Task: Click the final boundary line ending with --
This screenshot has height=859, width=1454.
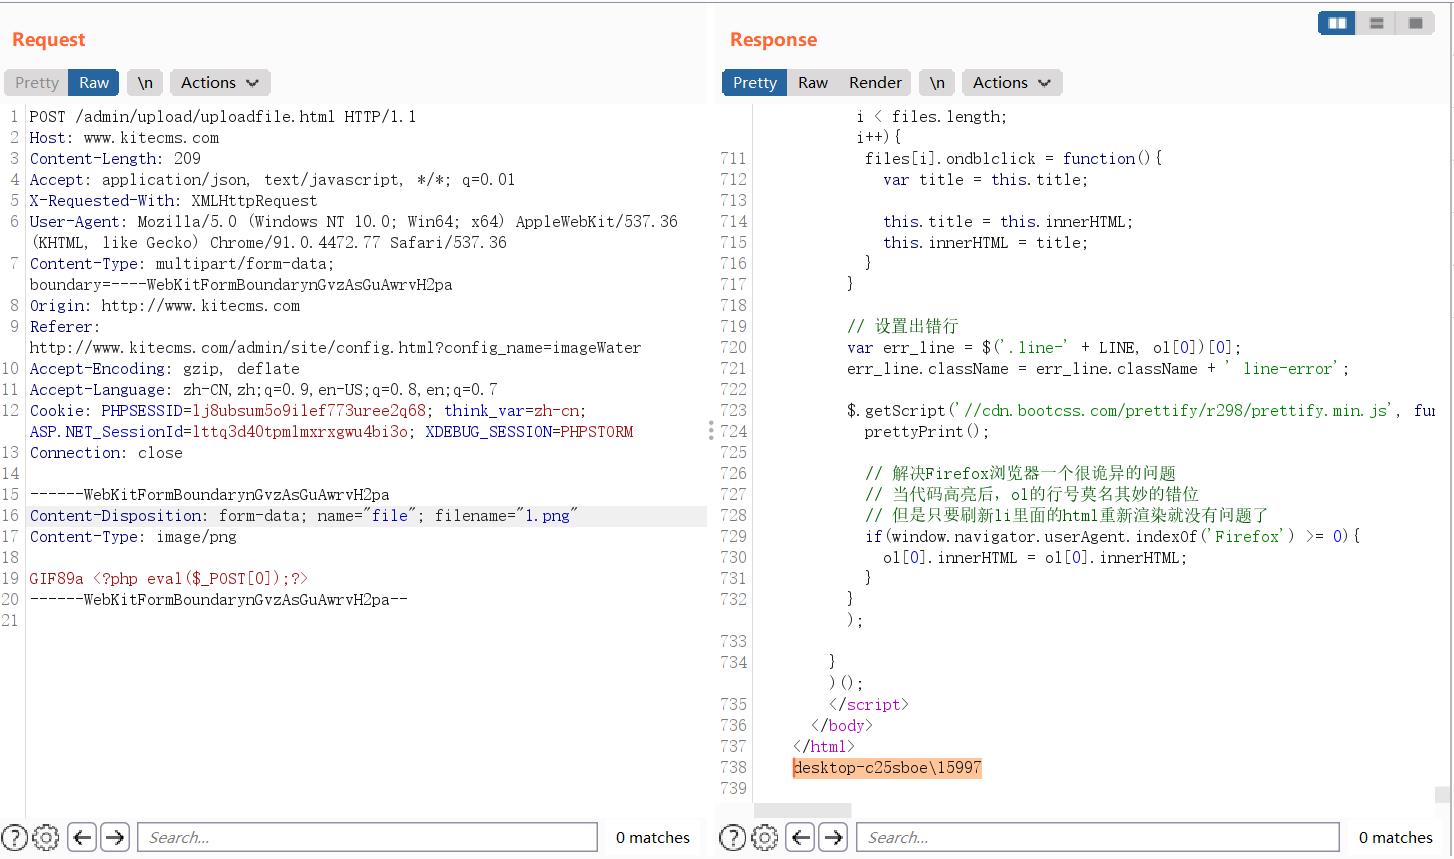Action: click(218, 599)
